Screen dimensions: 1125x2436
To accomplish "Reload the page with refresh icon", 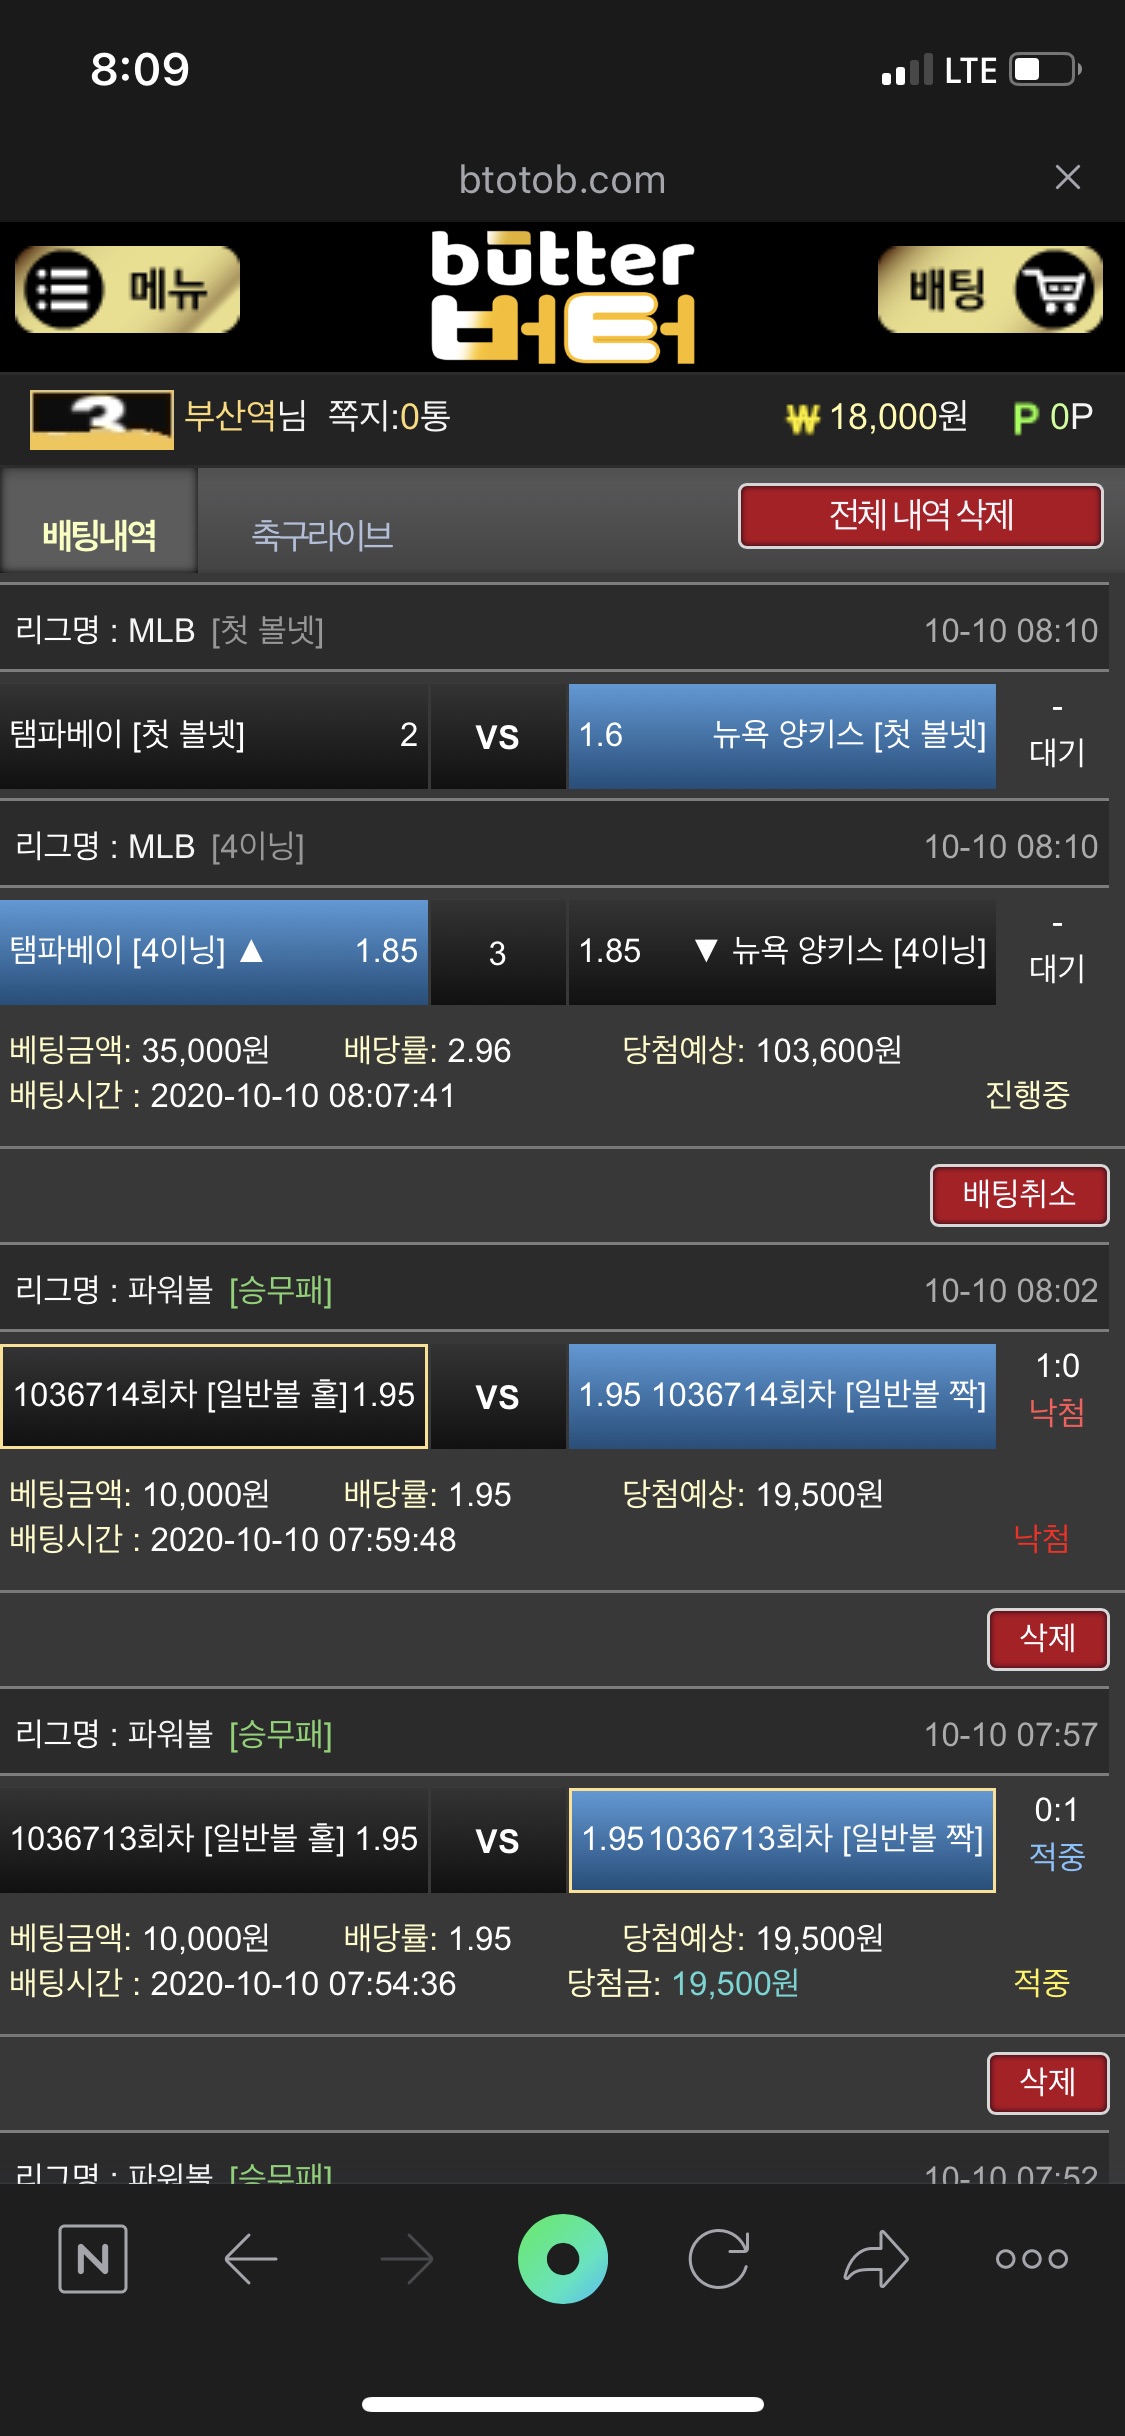I will (718, 2259).
